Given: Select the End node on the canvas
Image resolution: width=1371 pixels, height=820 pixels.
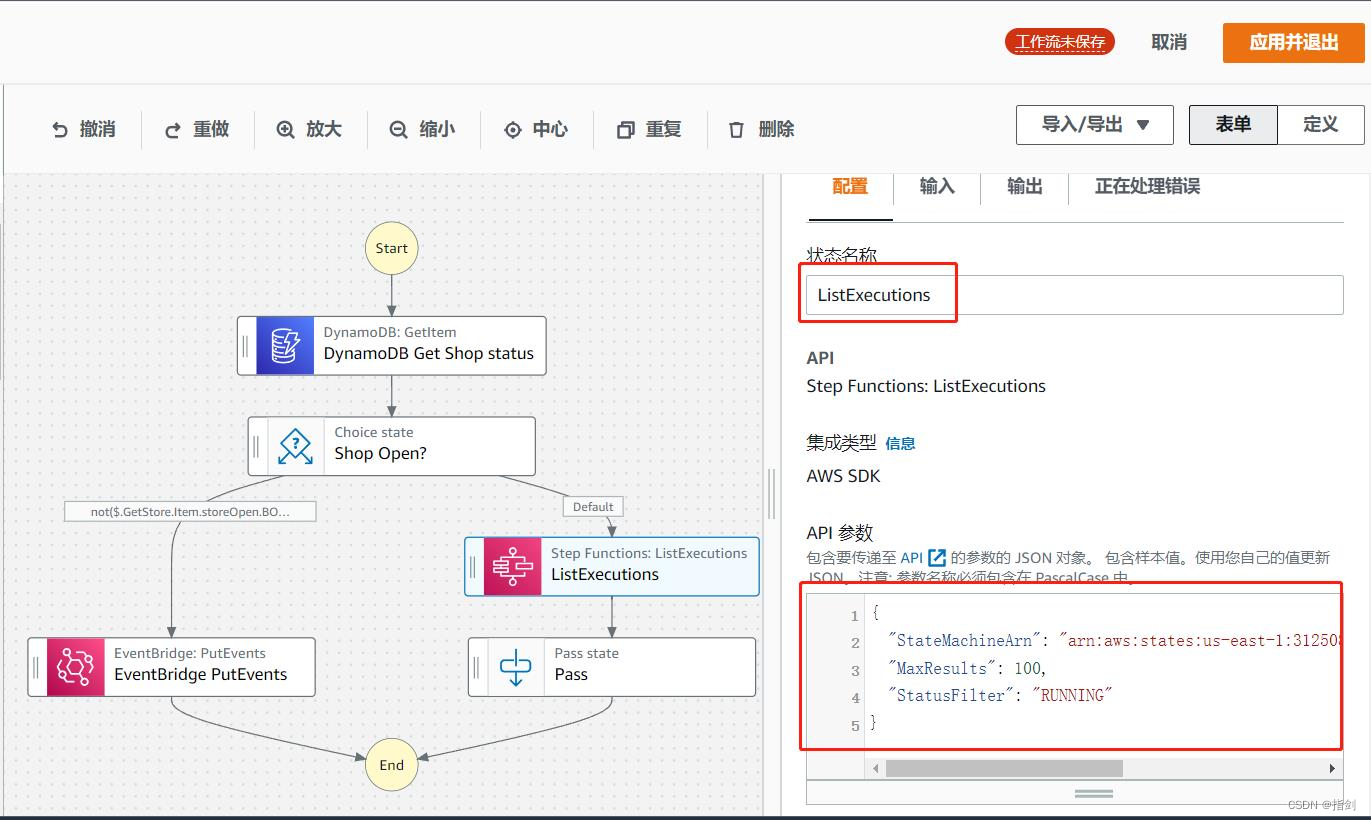Looking at the screenshot, I should (x=391, y=765).
